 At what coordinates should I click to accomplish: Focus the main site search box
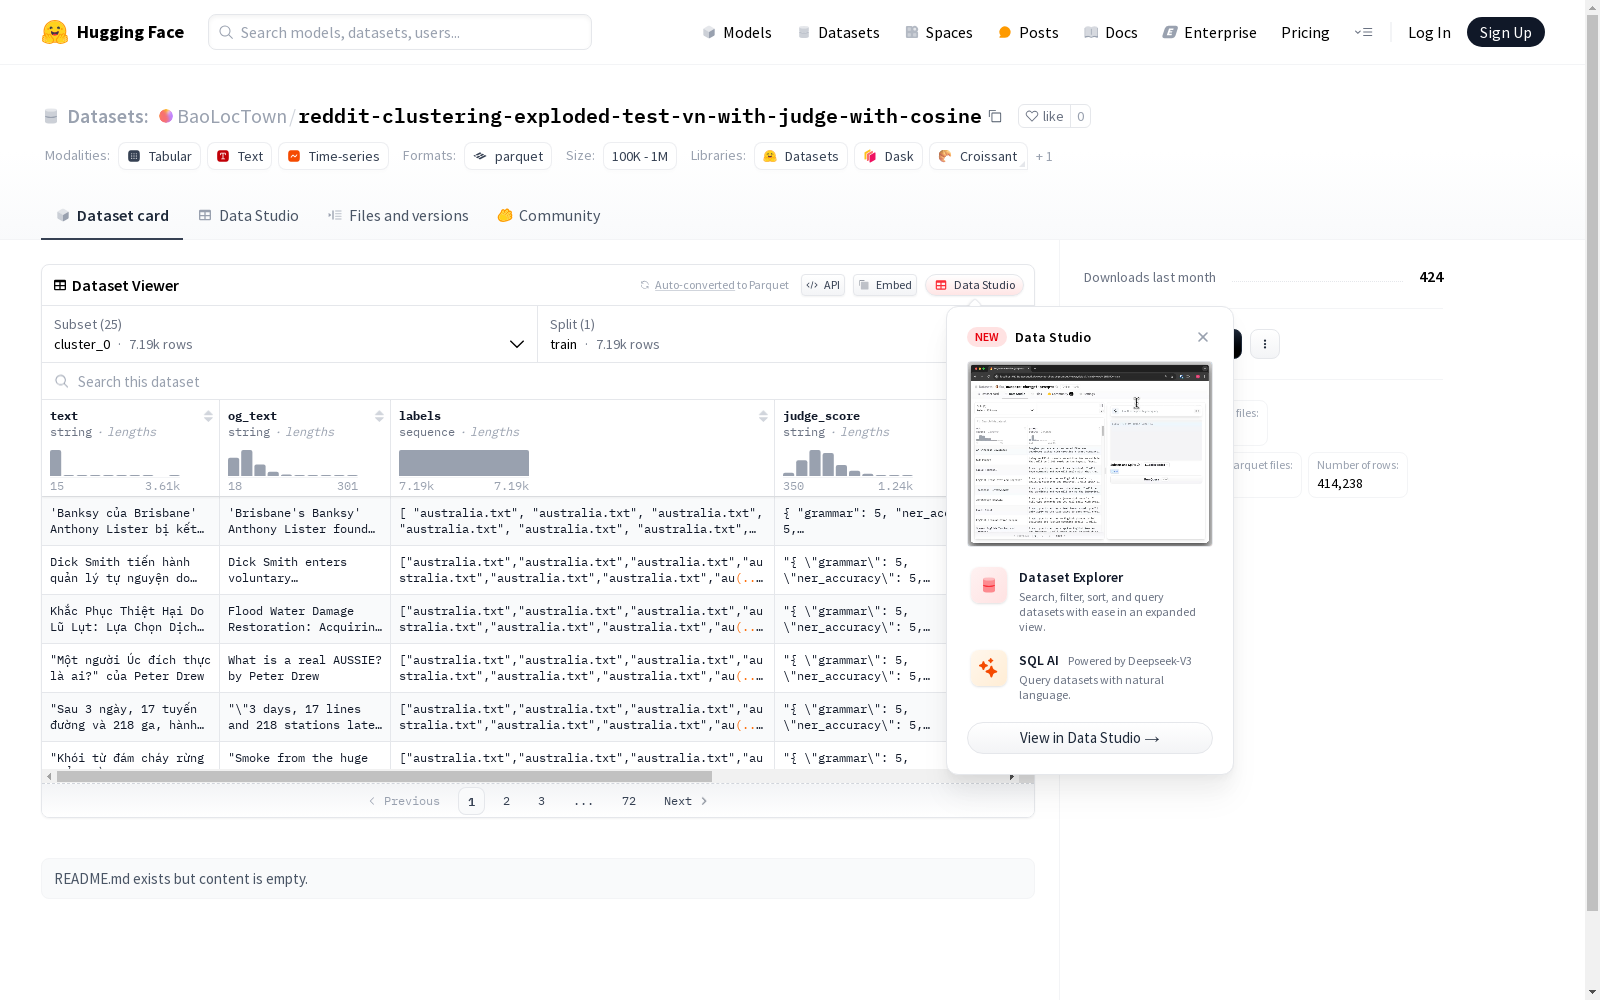pos(400,32)
